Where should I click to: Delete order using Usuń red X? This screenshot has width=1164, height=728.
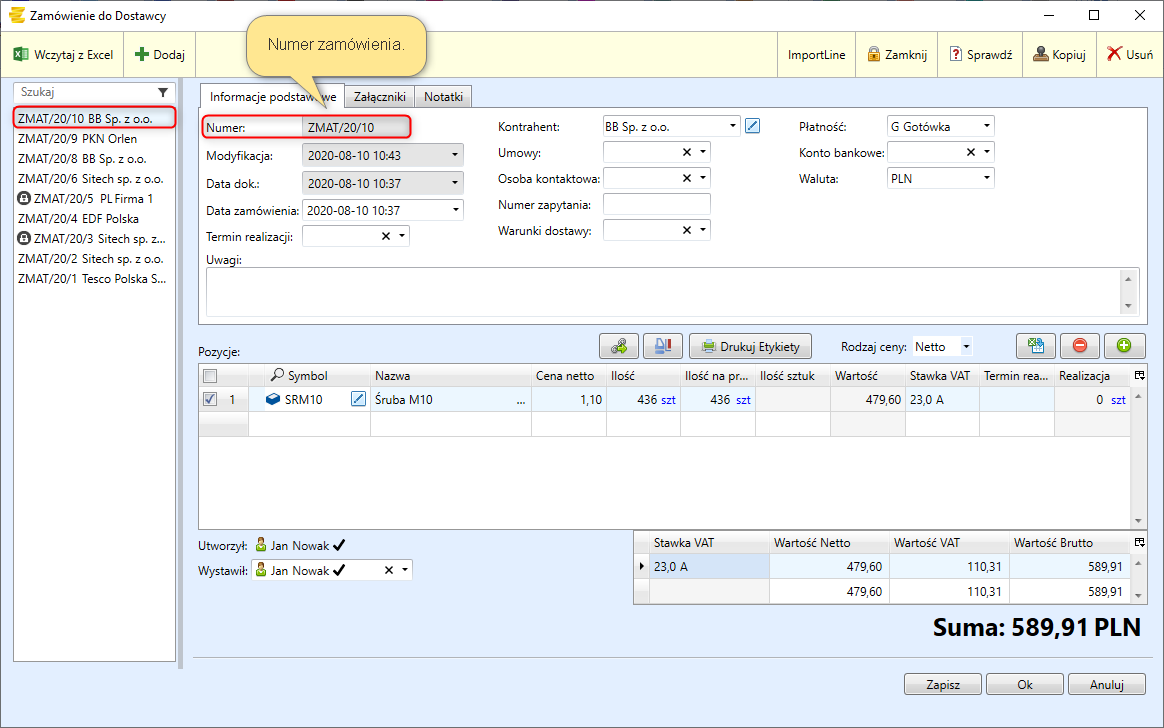(x=1129, y=55)
